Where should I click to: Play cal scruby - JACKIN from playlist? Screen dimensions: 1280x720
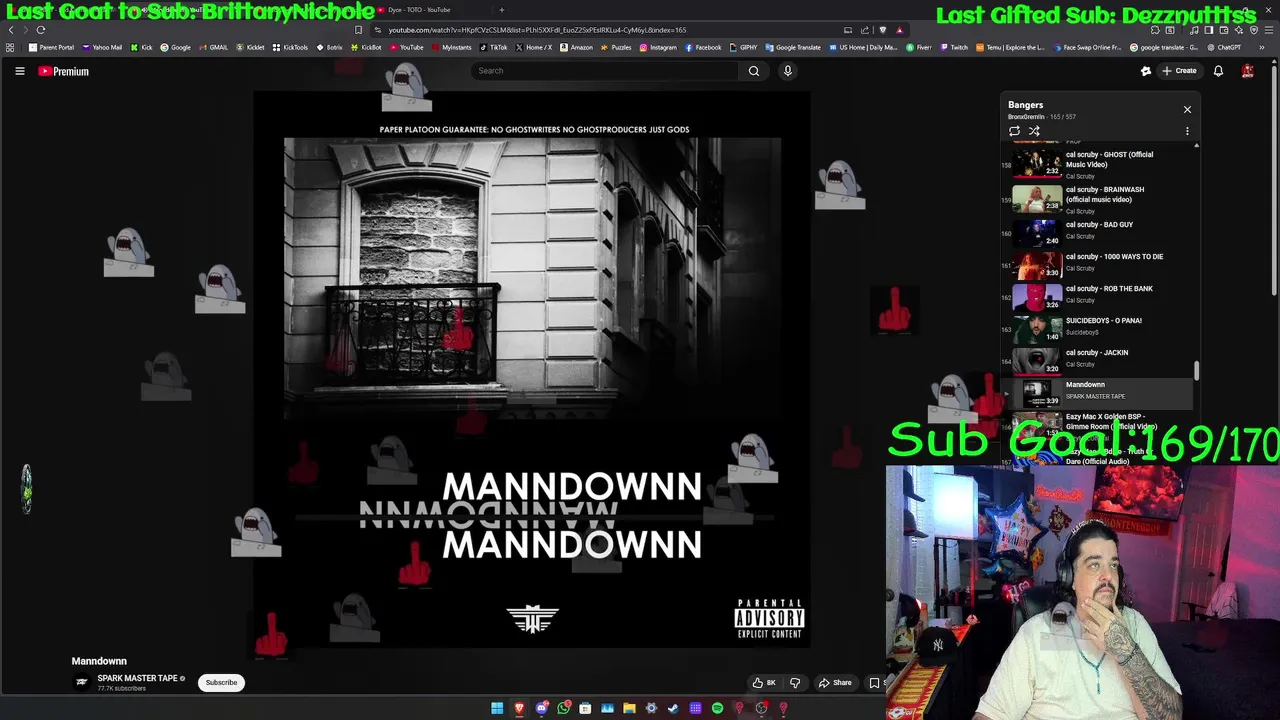(x=1098, y=360)
